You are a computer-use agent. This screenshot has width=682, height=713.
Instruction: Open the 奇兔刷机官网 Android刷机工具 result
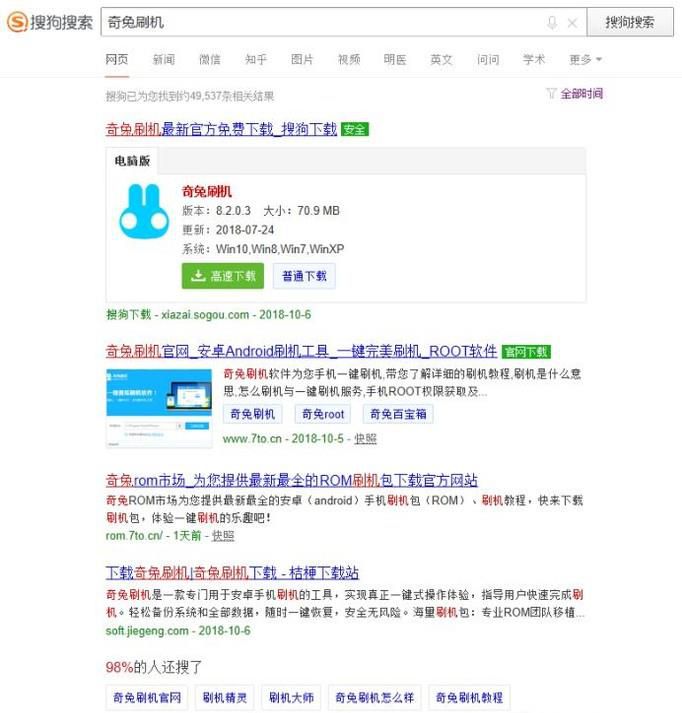click(x=301, y=351)
